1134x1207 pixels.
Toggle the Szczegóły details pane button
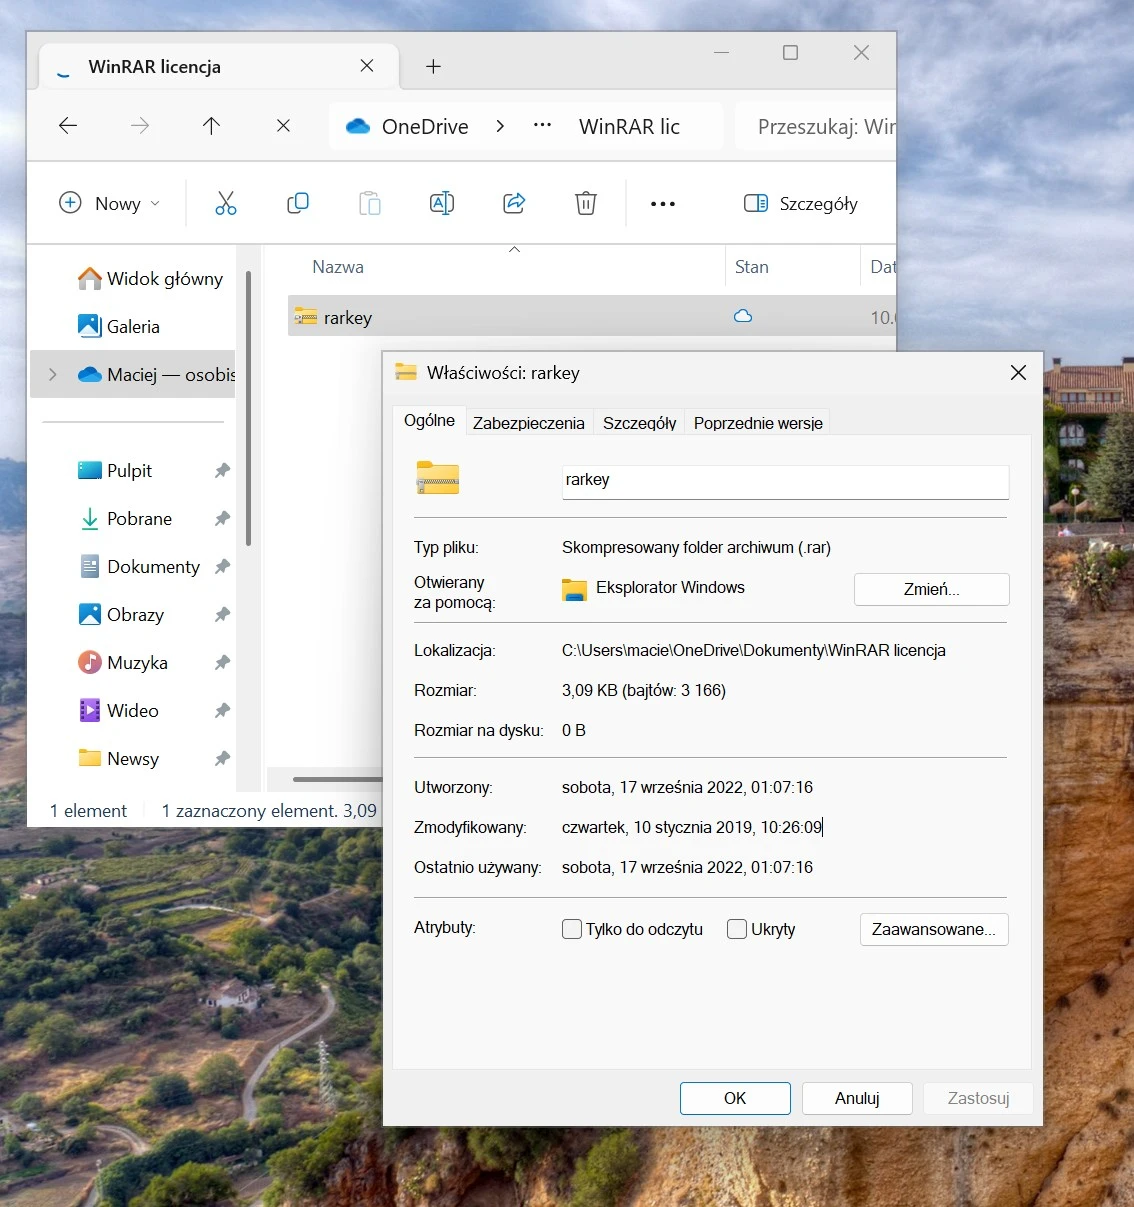(801, 204)
